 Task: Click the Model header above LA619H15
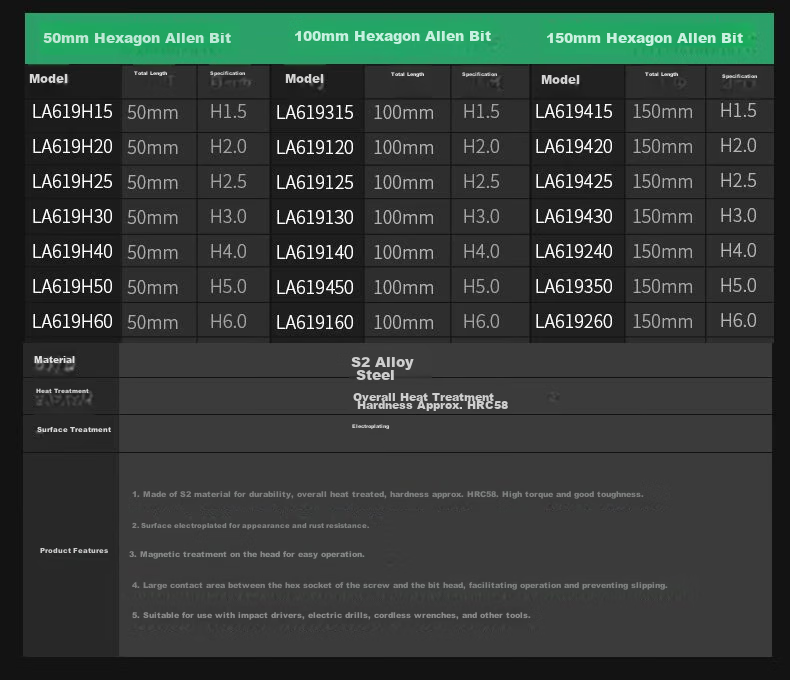(x=48, y=79)
